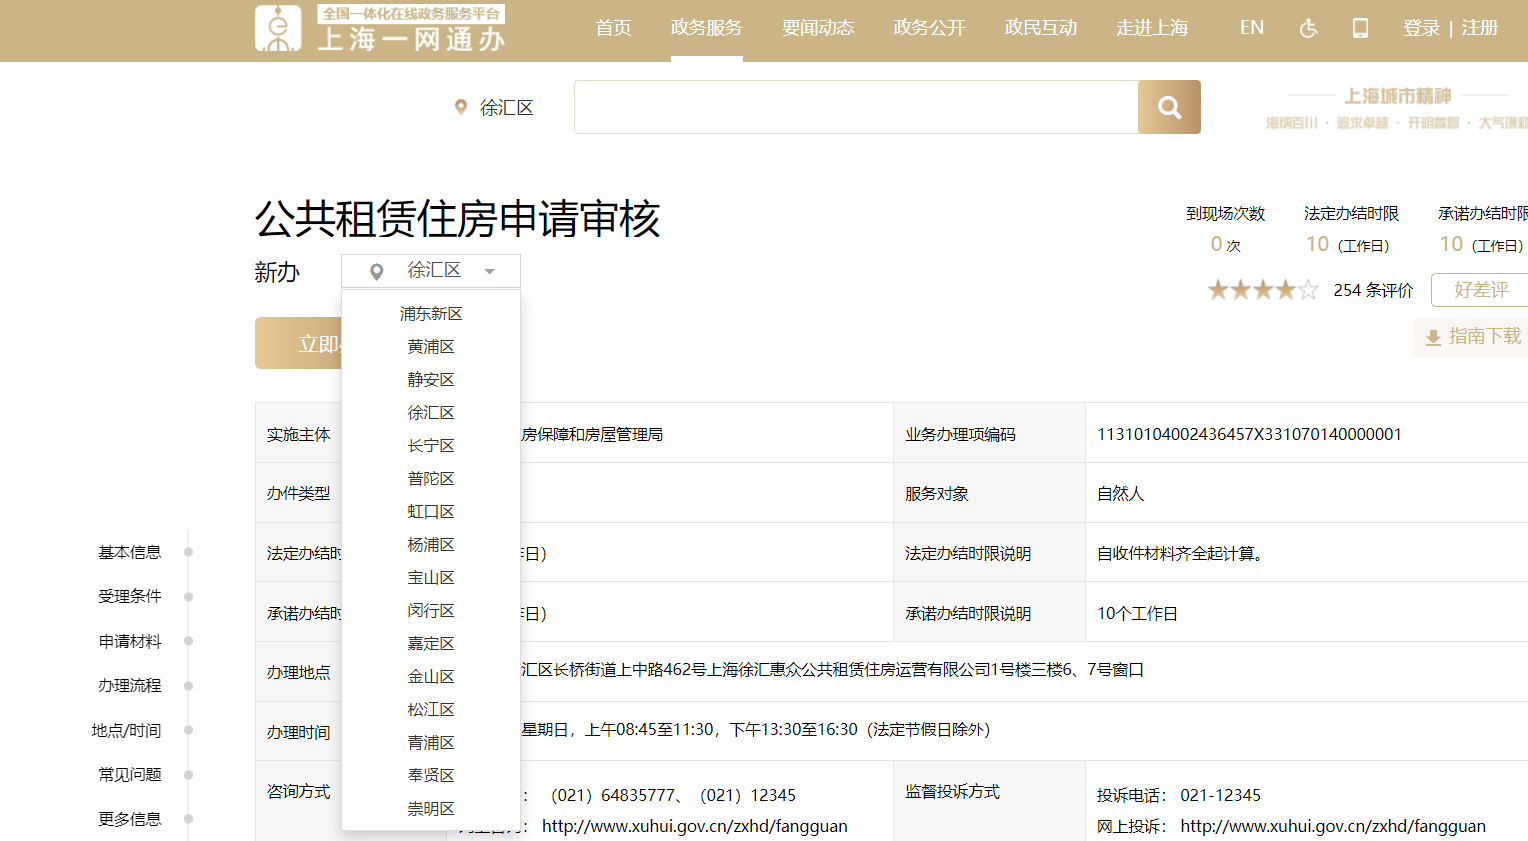Click the 好差评 button

click(1480, 290)
